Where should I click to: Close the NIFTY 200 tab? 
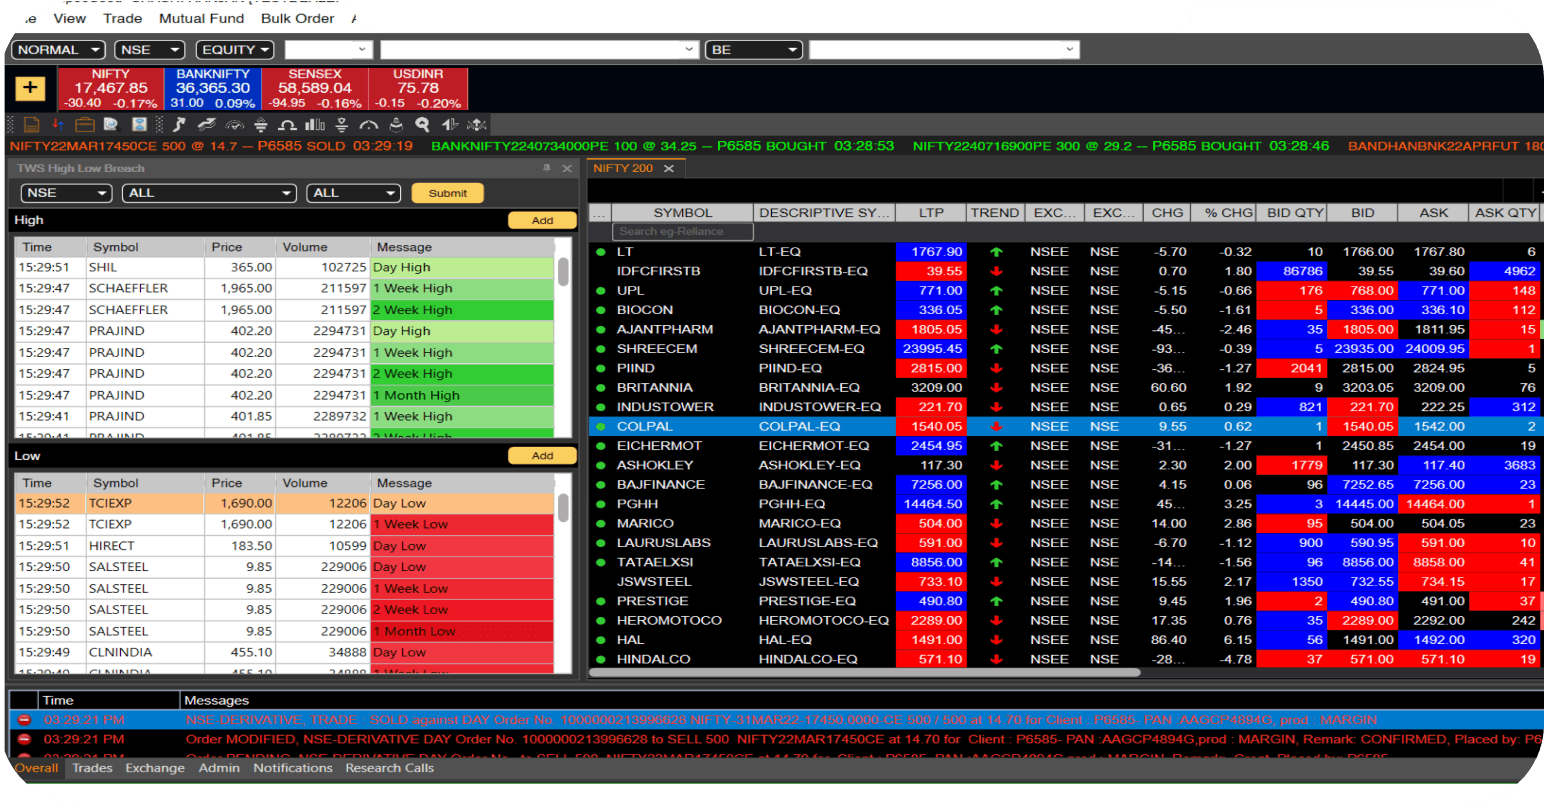669,168
